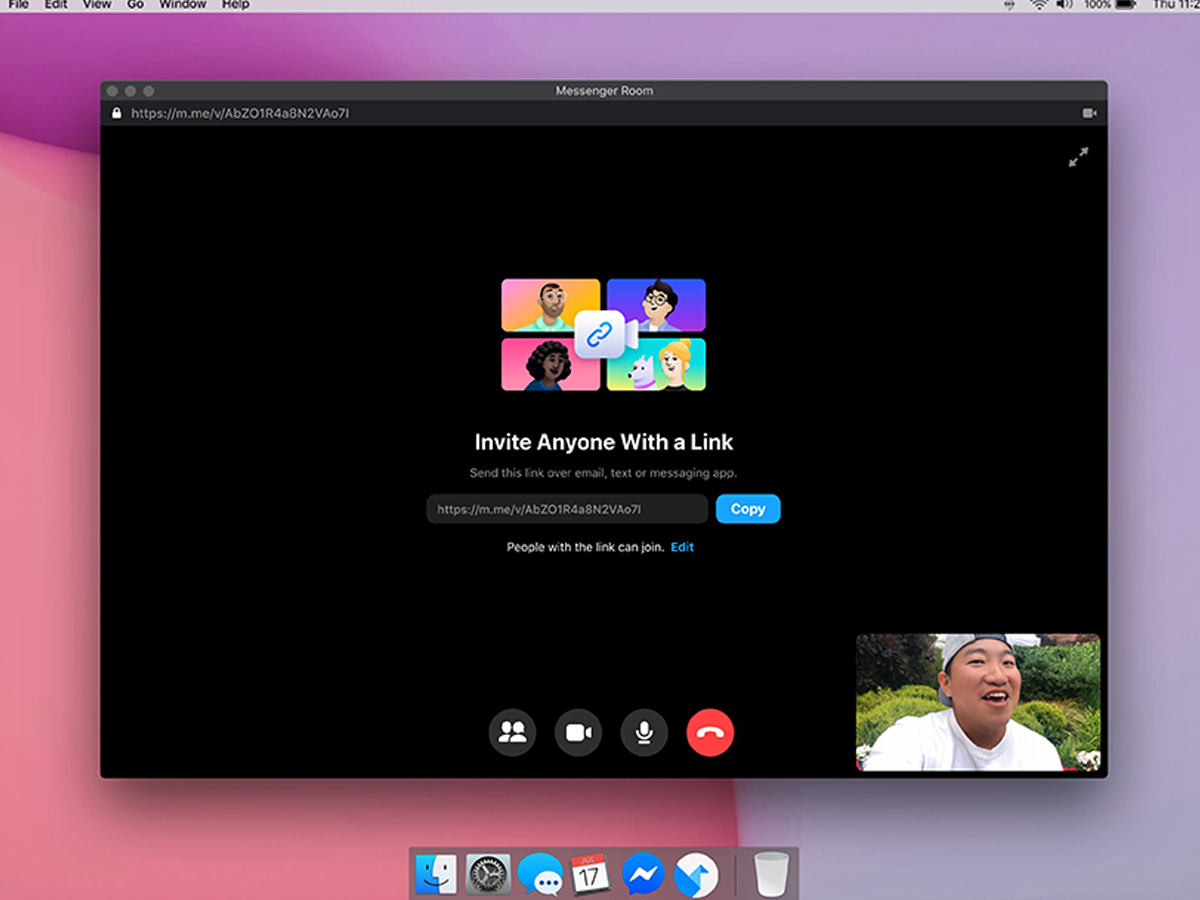Click "People with the link can join." text
This screenshot has width=1200, height=900.
pos(585,547)
